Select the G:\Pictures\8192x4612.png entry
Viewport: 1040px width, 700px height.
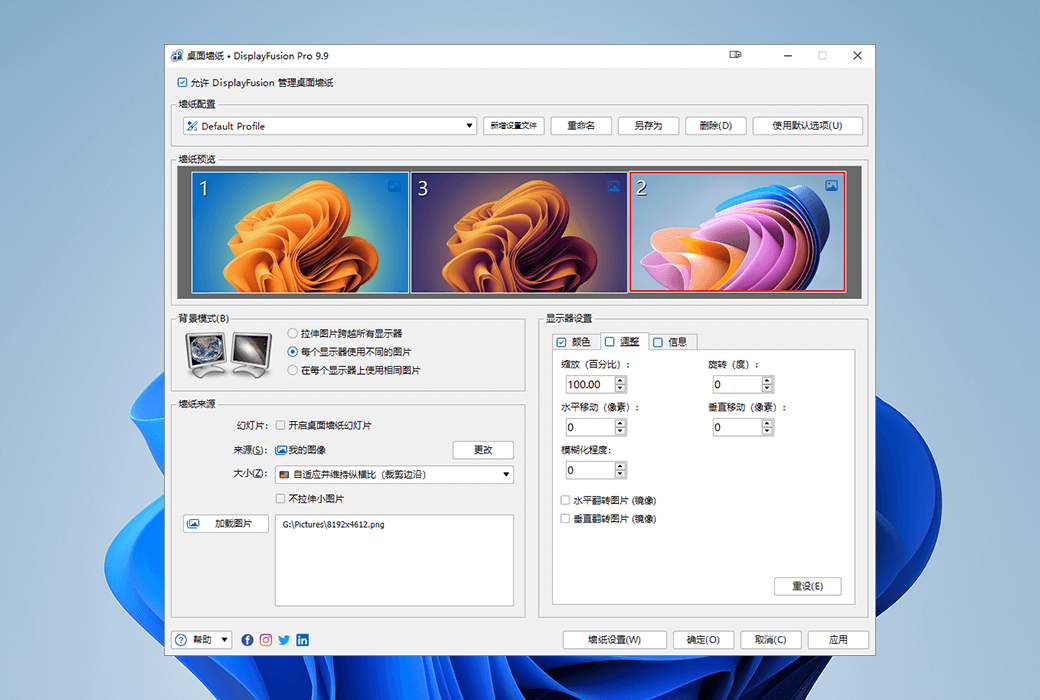[x=334, y=524]
